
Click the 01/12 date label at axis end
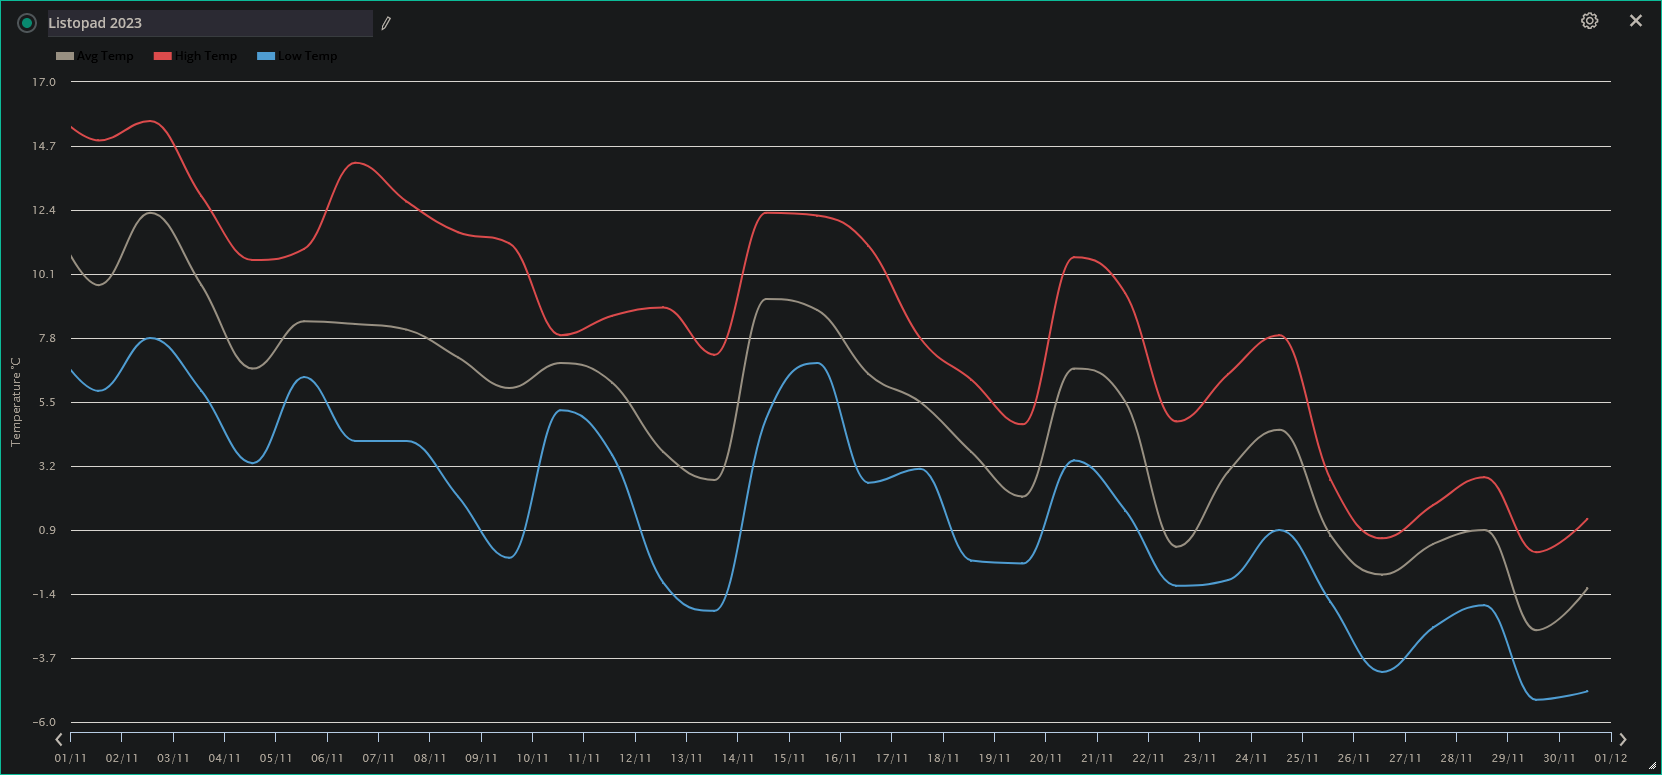[x=1610, y=758]
